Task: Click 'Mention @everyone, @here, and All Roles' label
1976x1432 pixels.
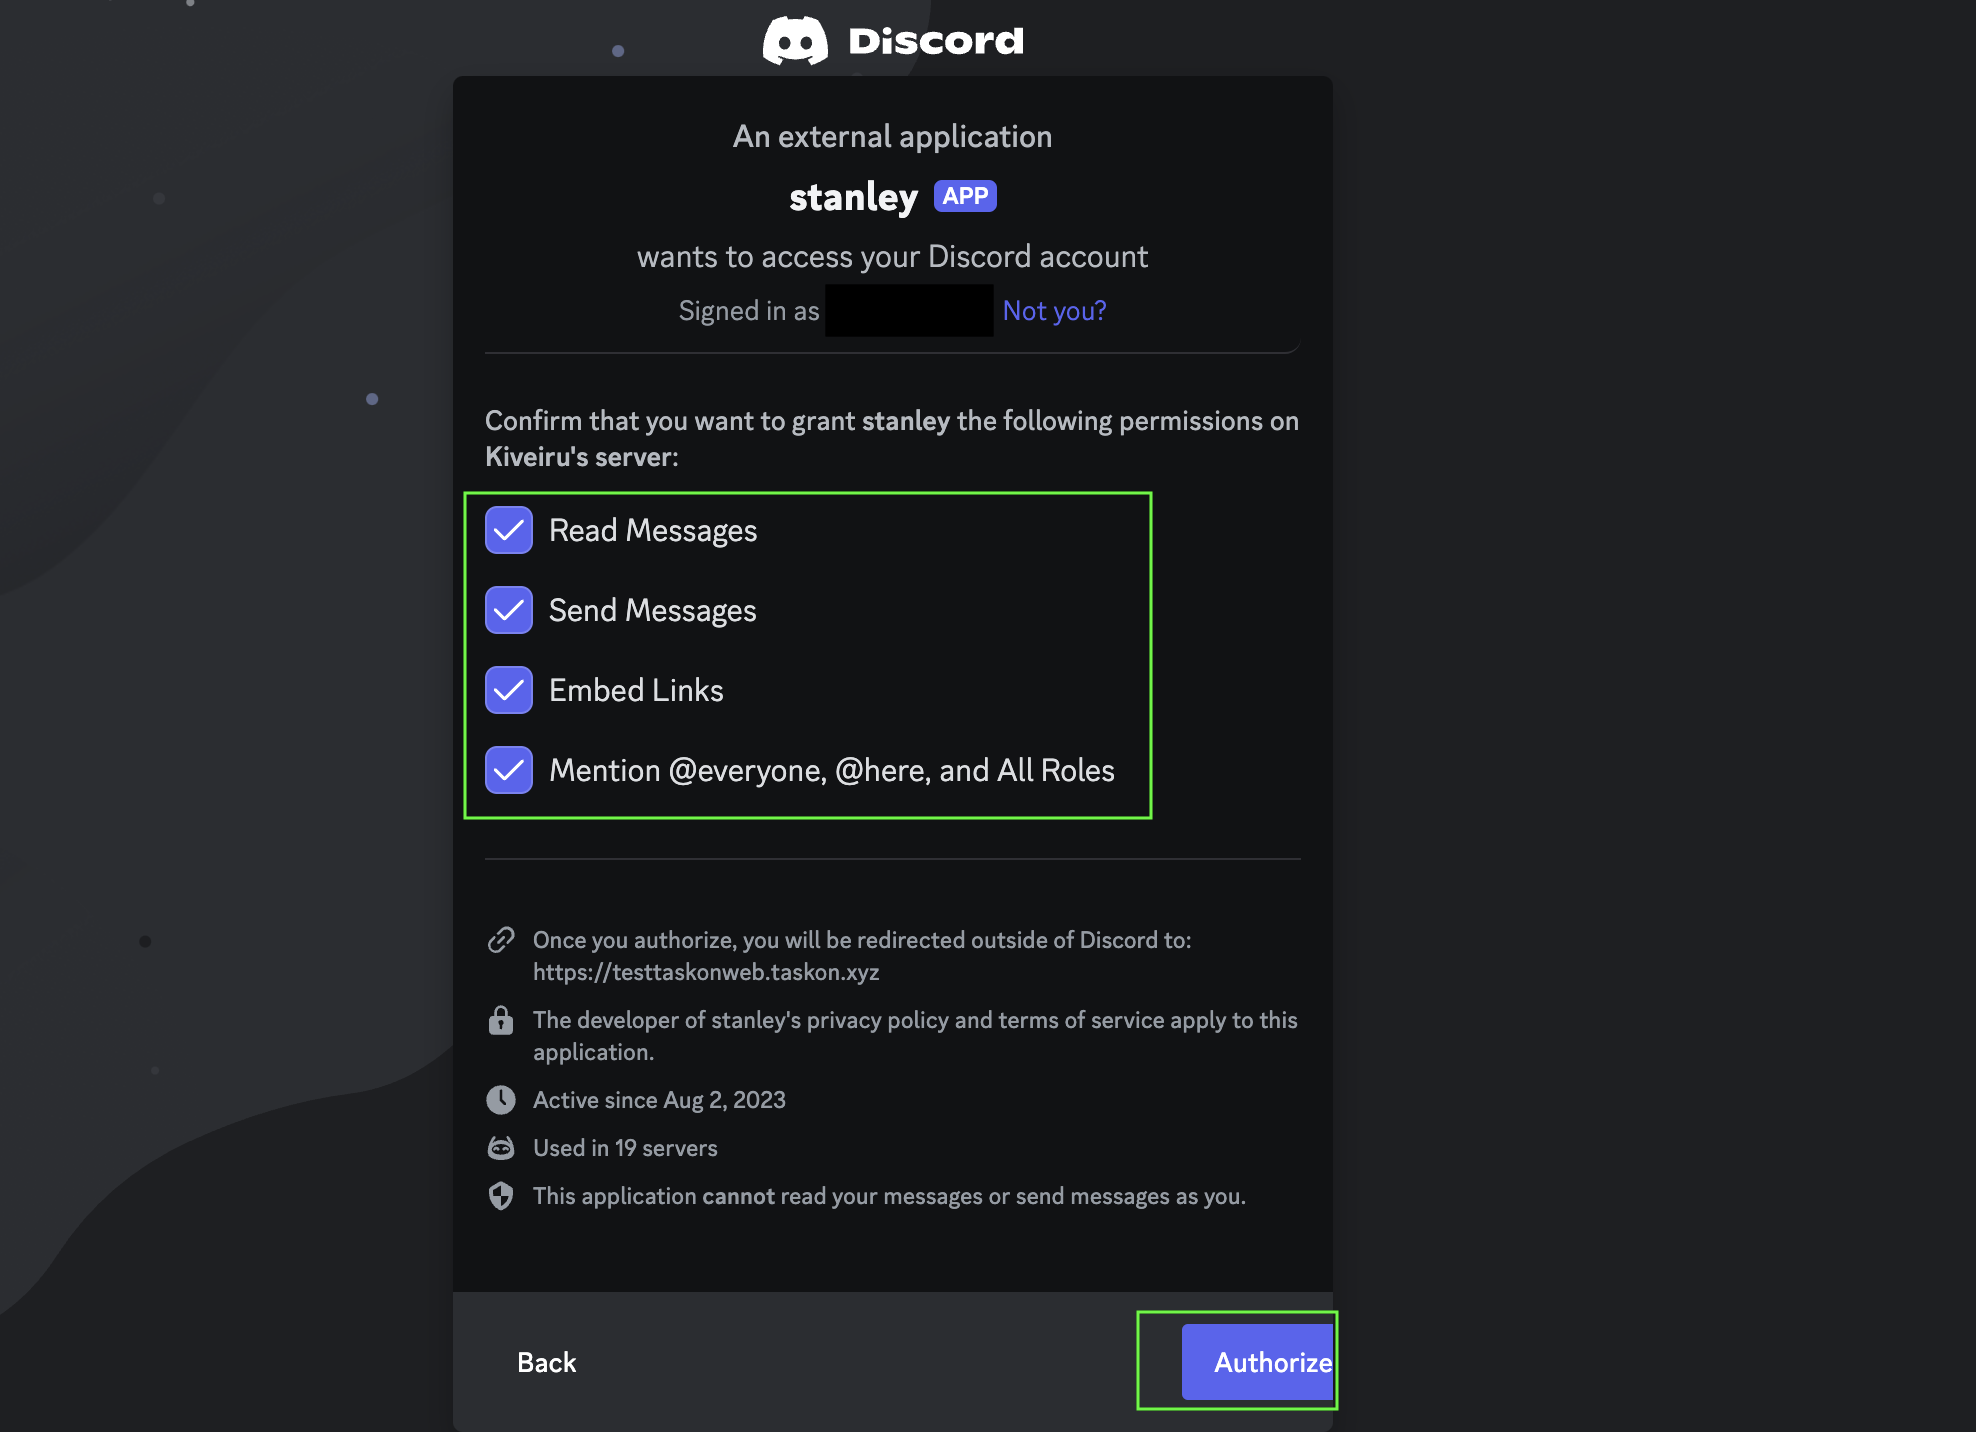Action: (832, 770)
